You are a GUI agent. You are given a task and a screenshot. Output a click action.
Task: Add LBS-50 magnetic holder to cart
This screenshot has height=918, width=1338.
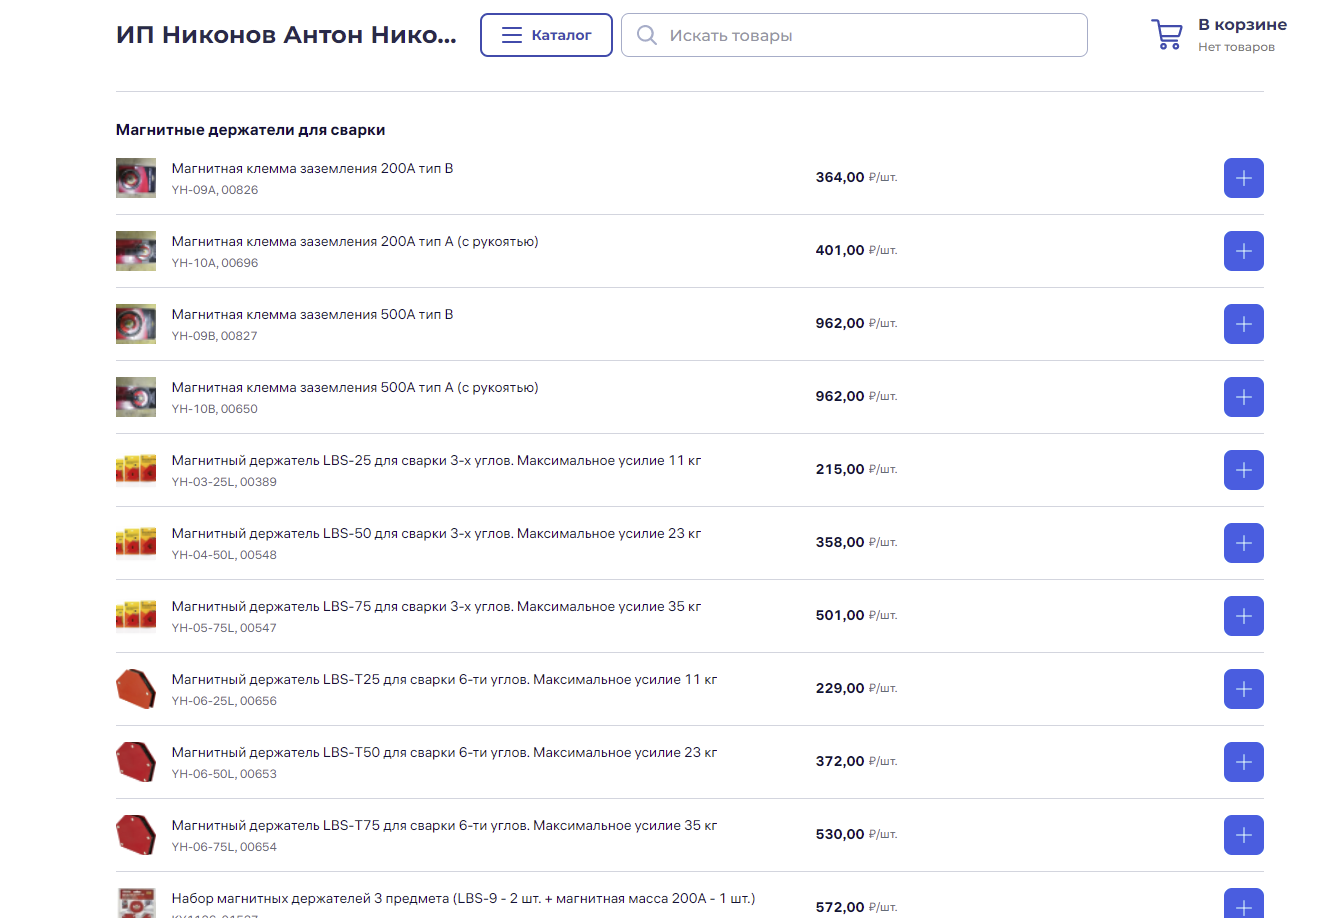1243,543
